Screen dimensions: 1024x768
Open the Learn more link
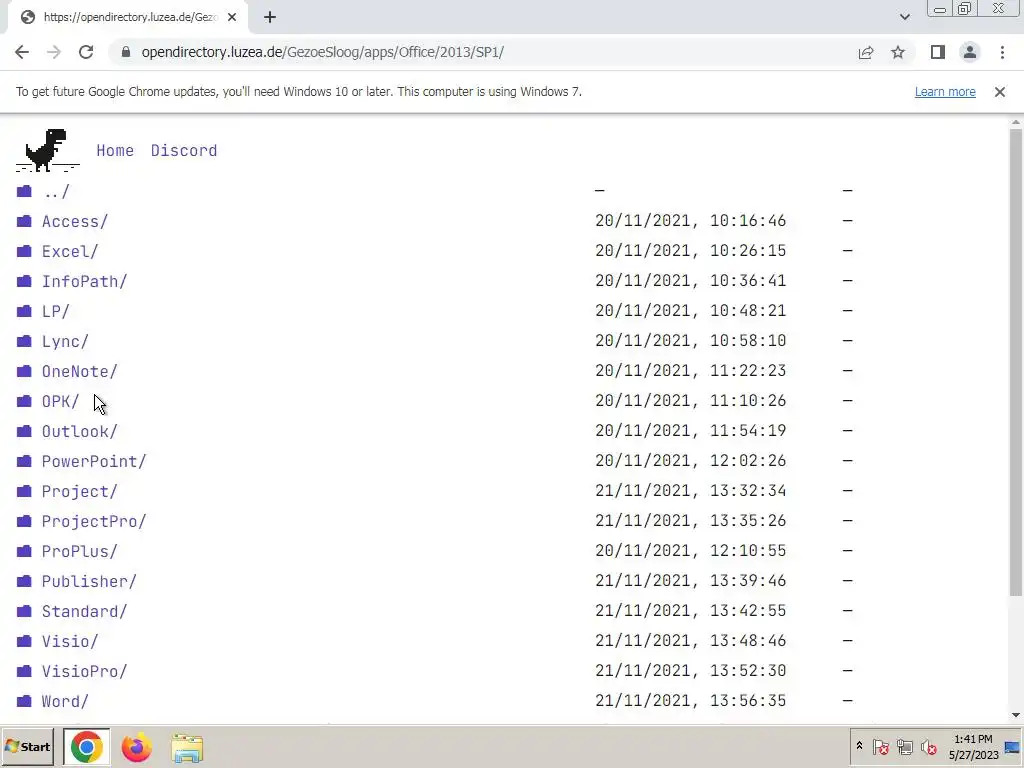[945, 92]
